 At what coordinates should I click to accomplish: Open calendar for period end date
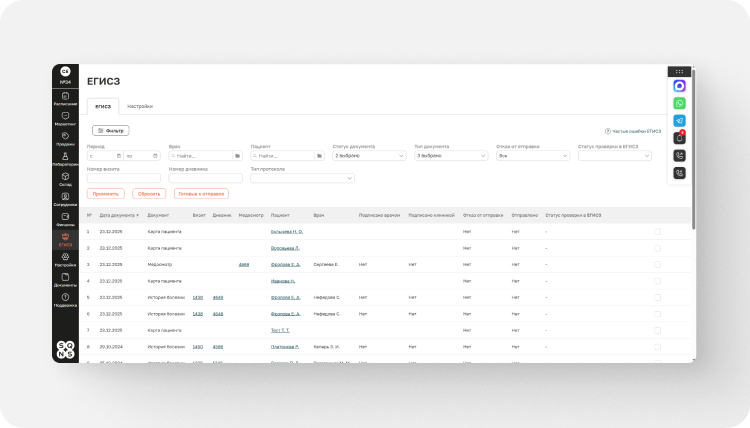pos(155,156)
